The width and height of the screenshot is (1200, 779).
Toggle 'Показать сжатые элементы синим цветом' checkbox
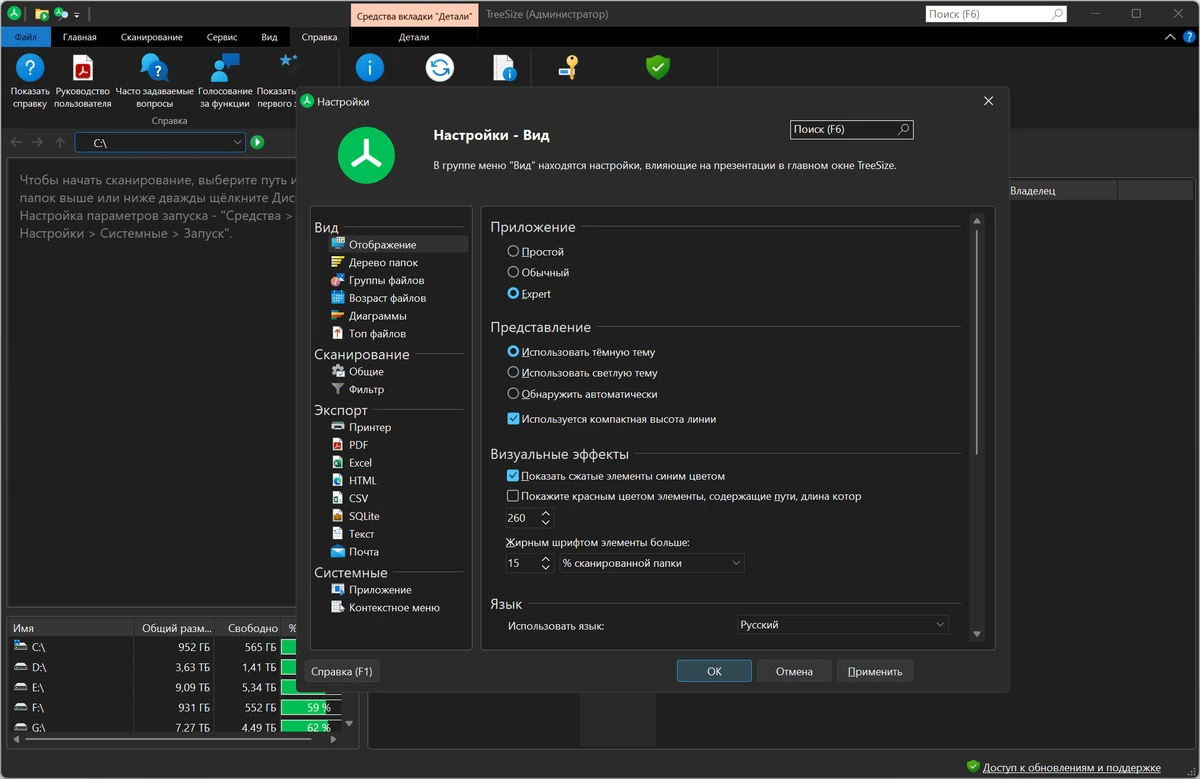click(x=513, y=476)
